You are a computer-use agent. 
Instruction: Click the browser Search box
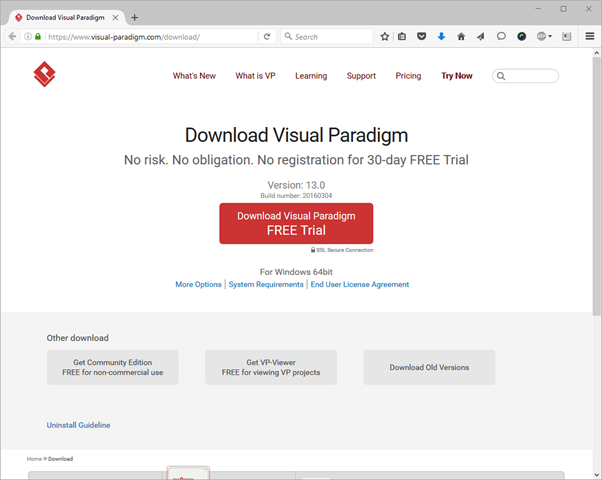click(327, 37)
